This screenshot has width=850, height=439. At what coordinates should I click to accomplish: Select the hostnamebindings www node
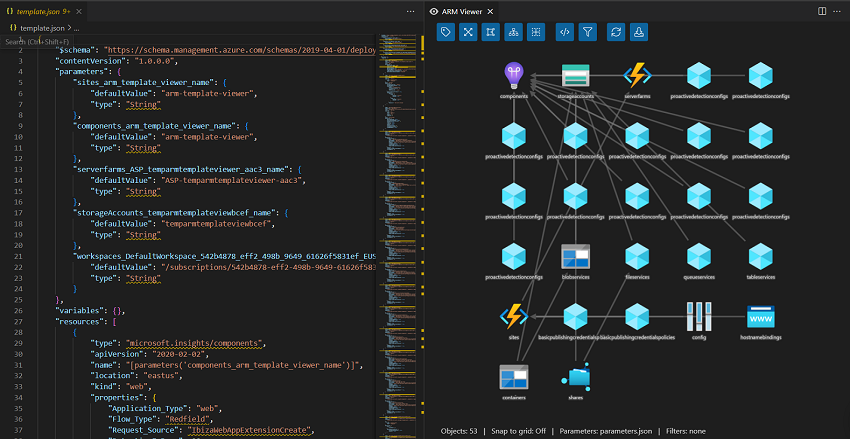click(761, 317)
